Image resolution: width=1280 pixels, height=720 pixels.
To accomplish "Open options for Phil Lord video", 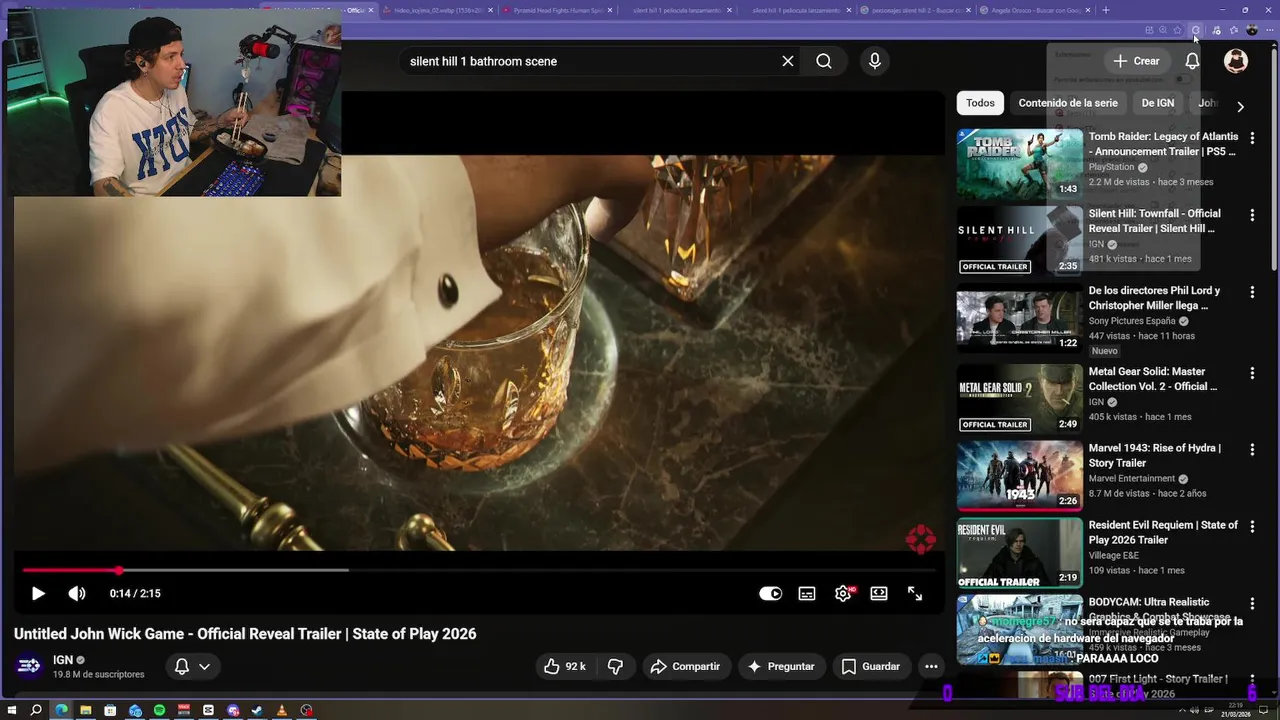I will tap(1252, 292).
